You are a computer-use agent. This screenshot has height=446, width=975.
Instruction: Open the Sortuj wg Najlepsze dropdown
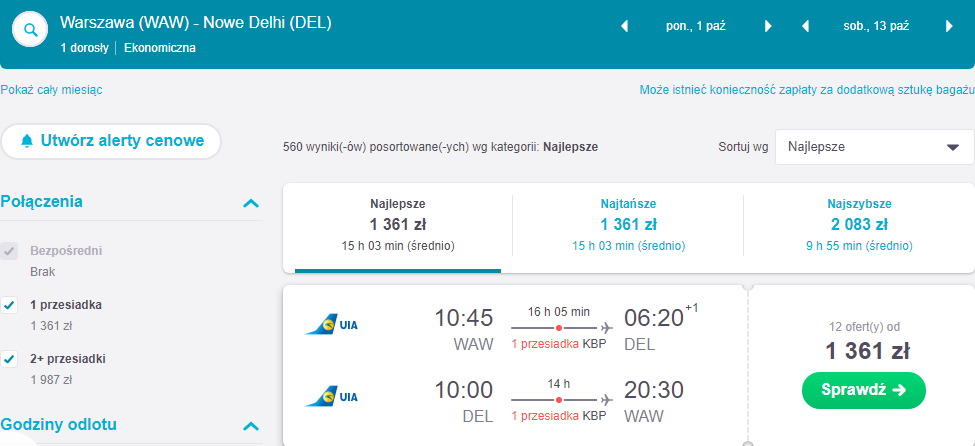click(x=874, y=147)
